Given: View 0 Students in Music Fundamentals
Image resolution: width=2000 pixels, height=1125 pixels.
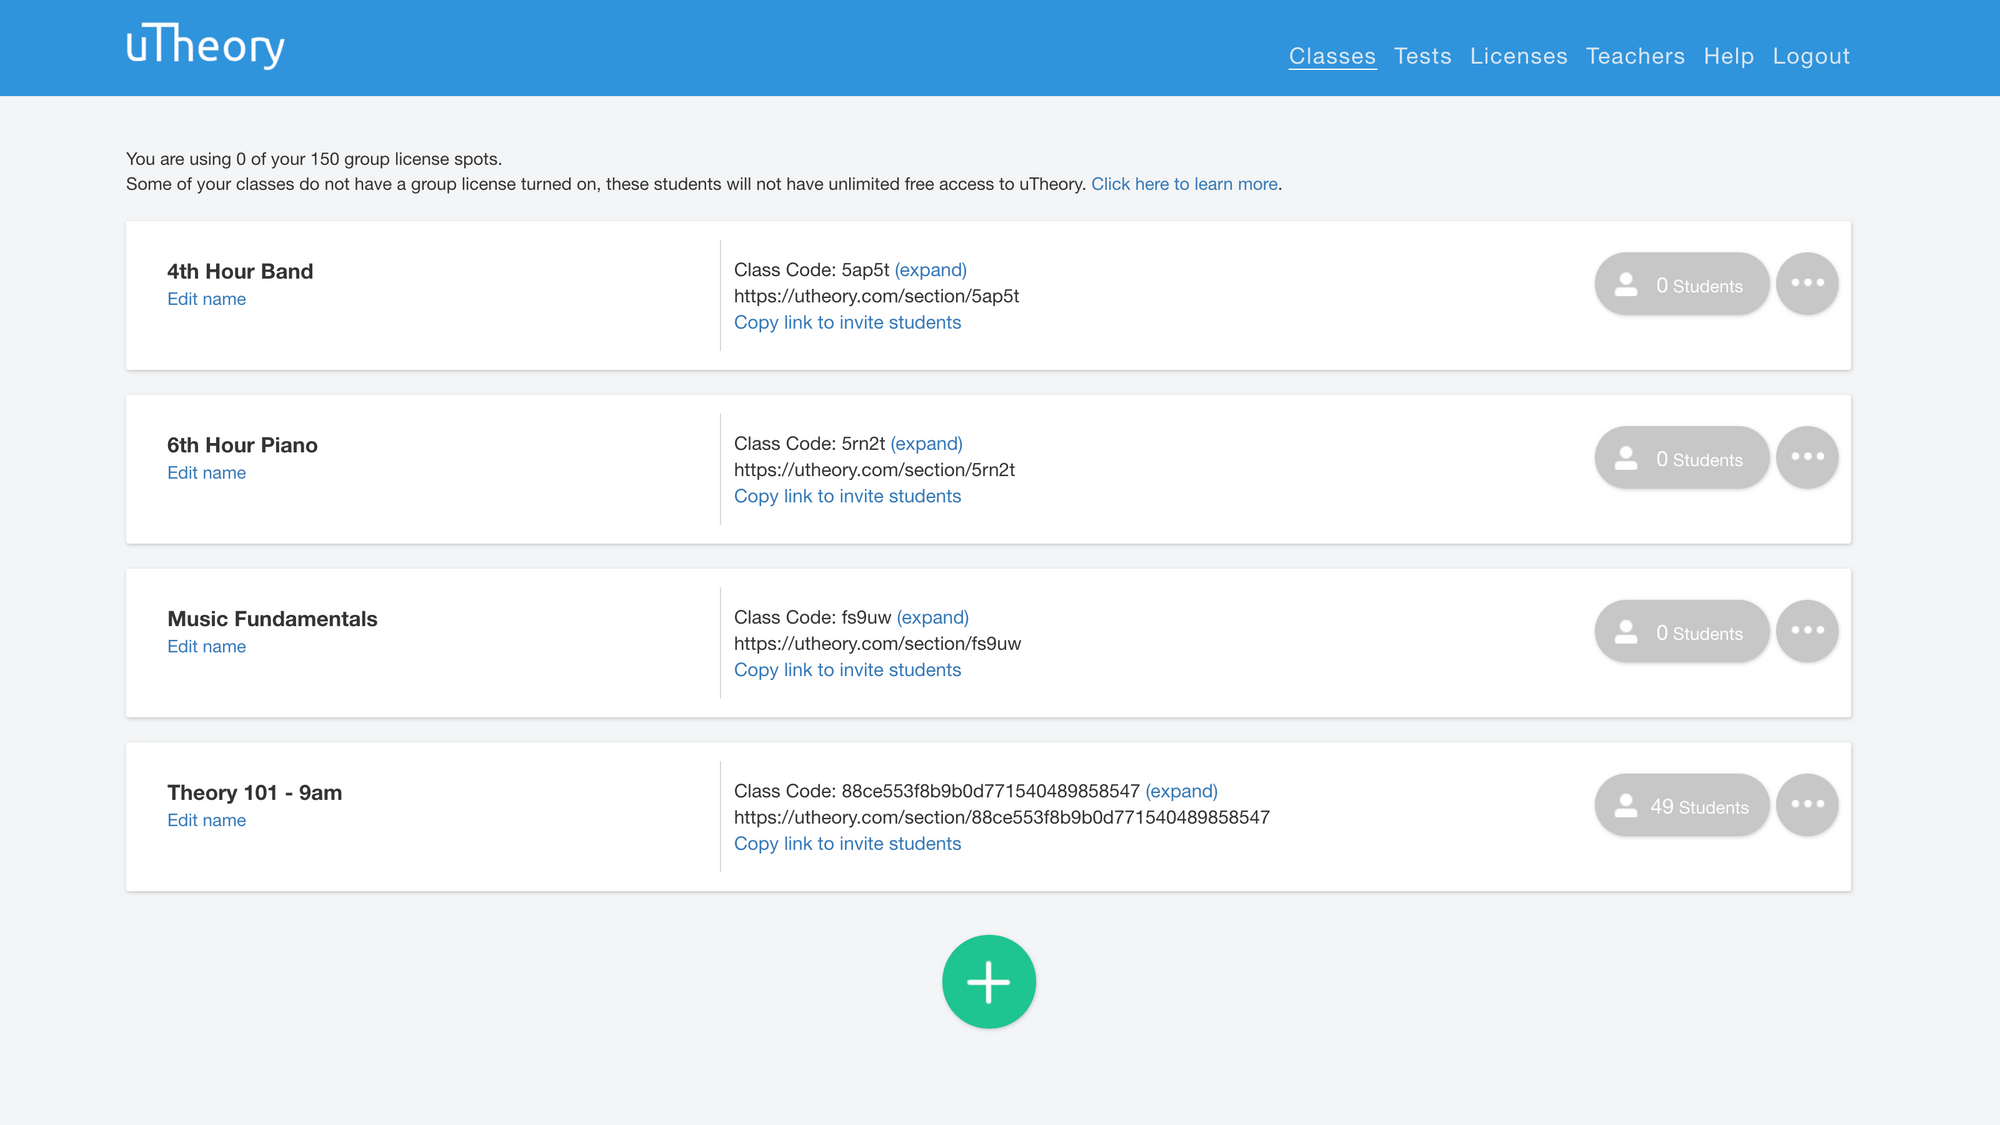Looking at the screenshot, I should click(x=1682, y=632).
